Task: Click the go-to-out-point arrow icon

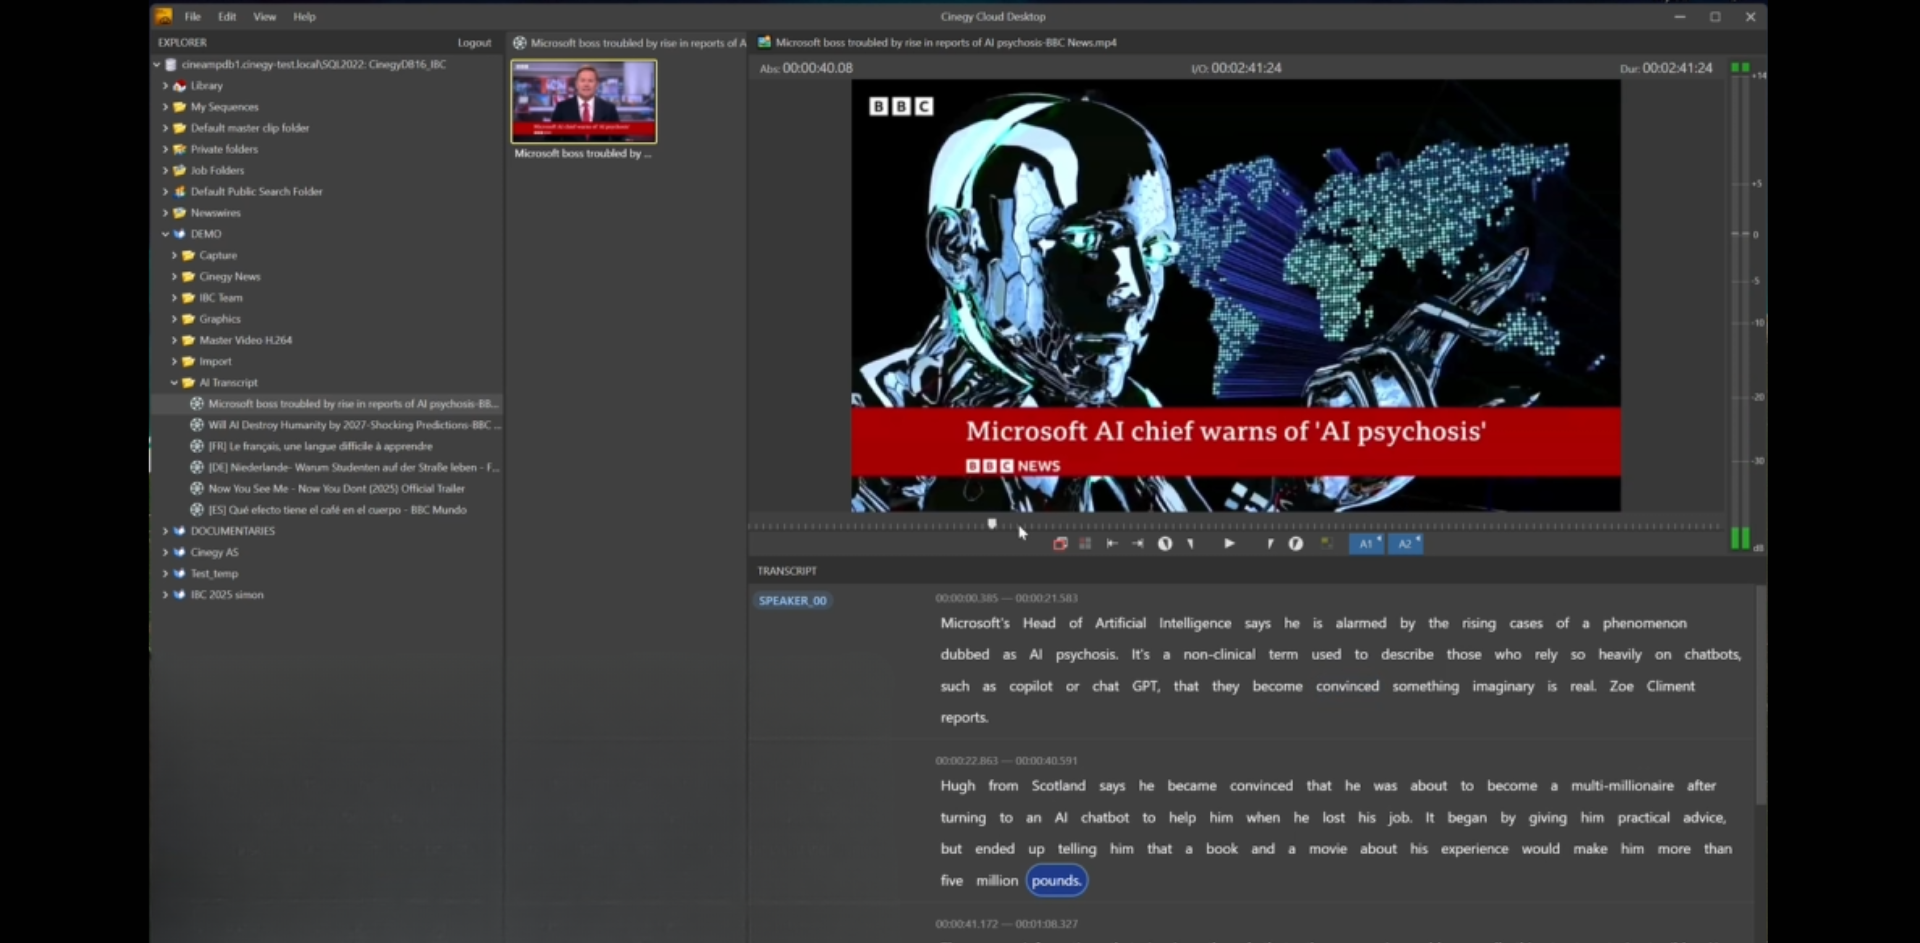Action: click(x=1138, y=544)
